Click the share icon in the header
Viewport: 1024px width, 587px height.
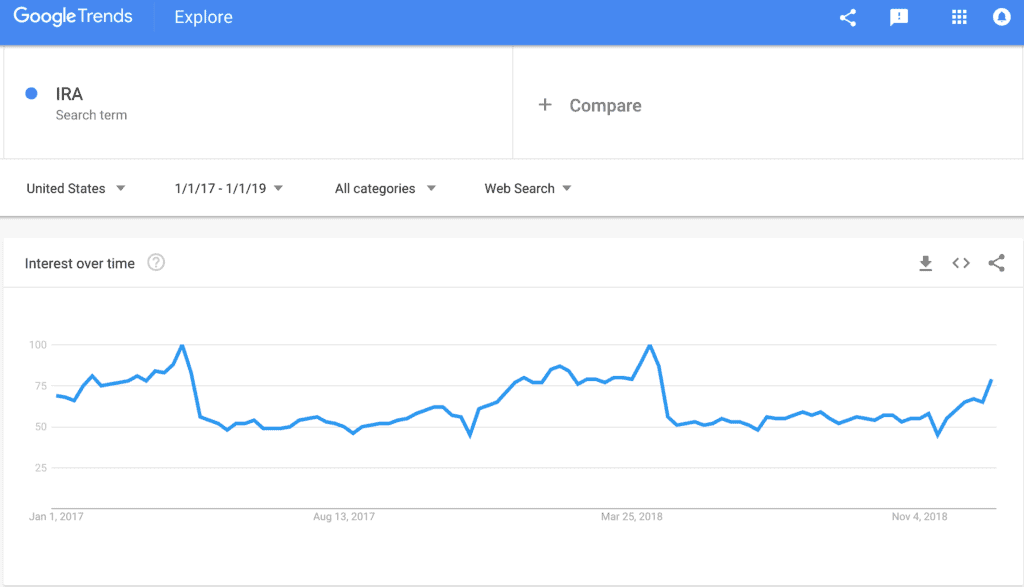click(848, 18)
